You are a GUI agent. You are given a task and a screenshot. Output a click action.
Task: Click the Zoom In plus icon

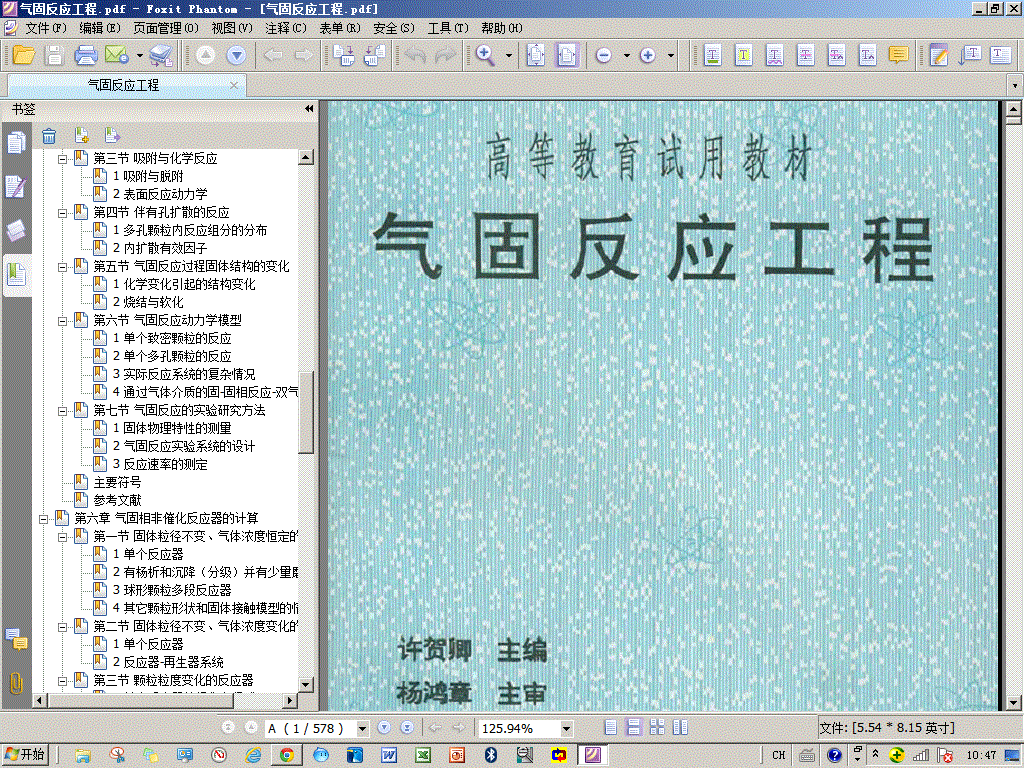tap(647, 56)
